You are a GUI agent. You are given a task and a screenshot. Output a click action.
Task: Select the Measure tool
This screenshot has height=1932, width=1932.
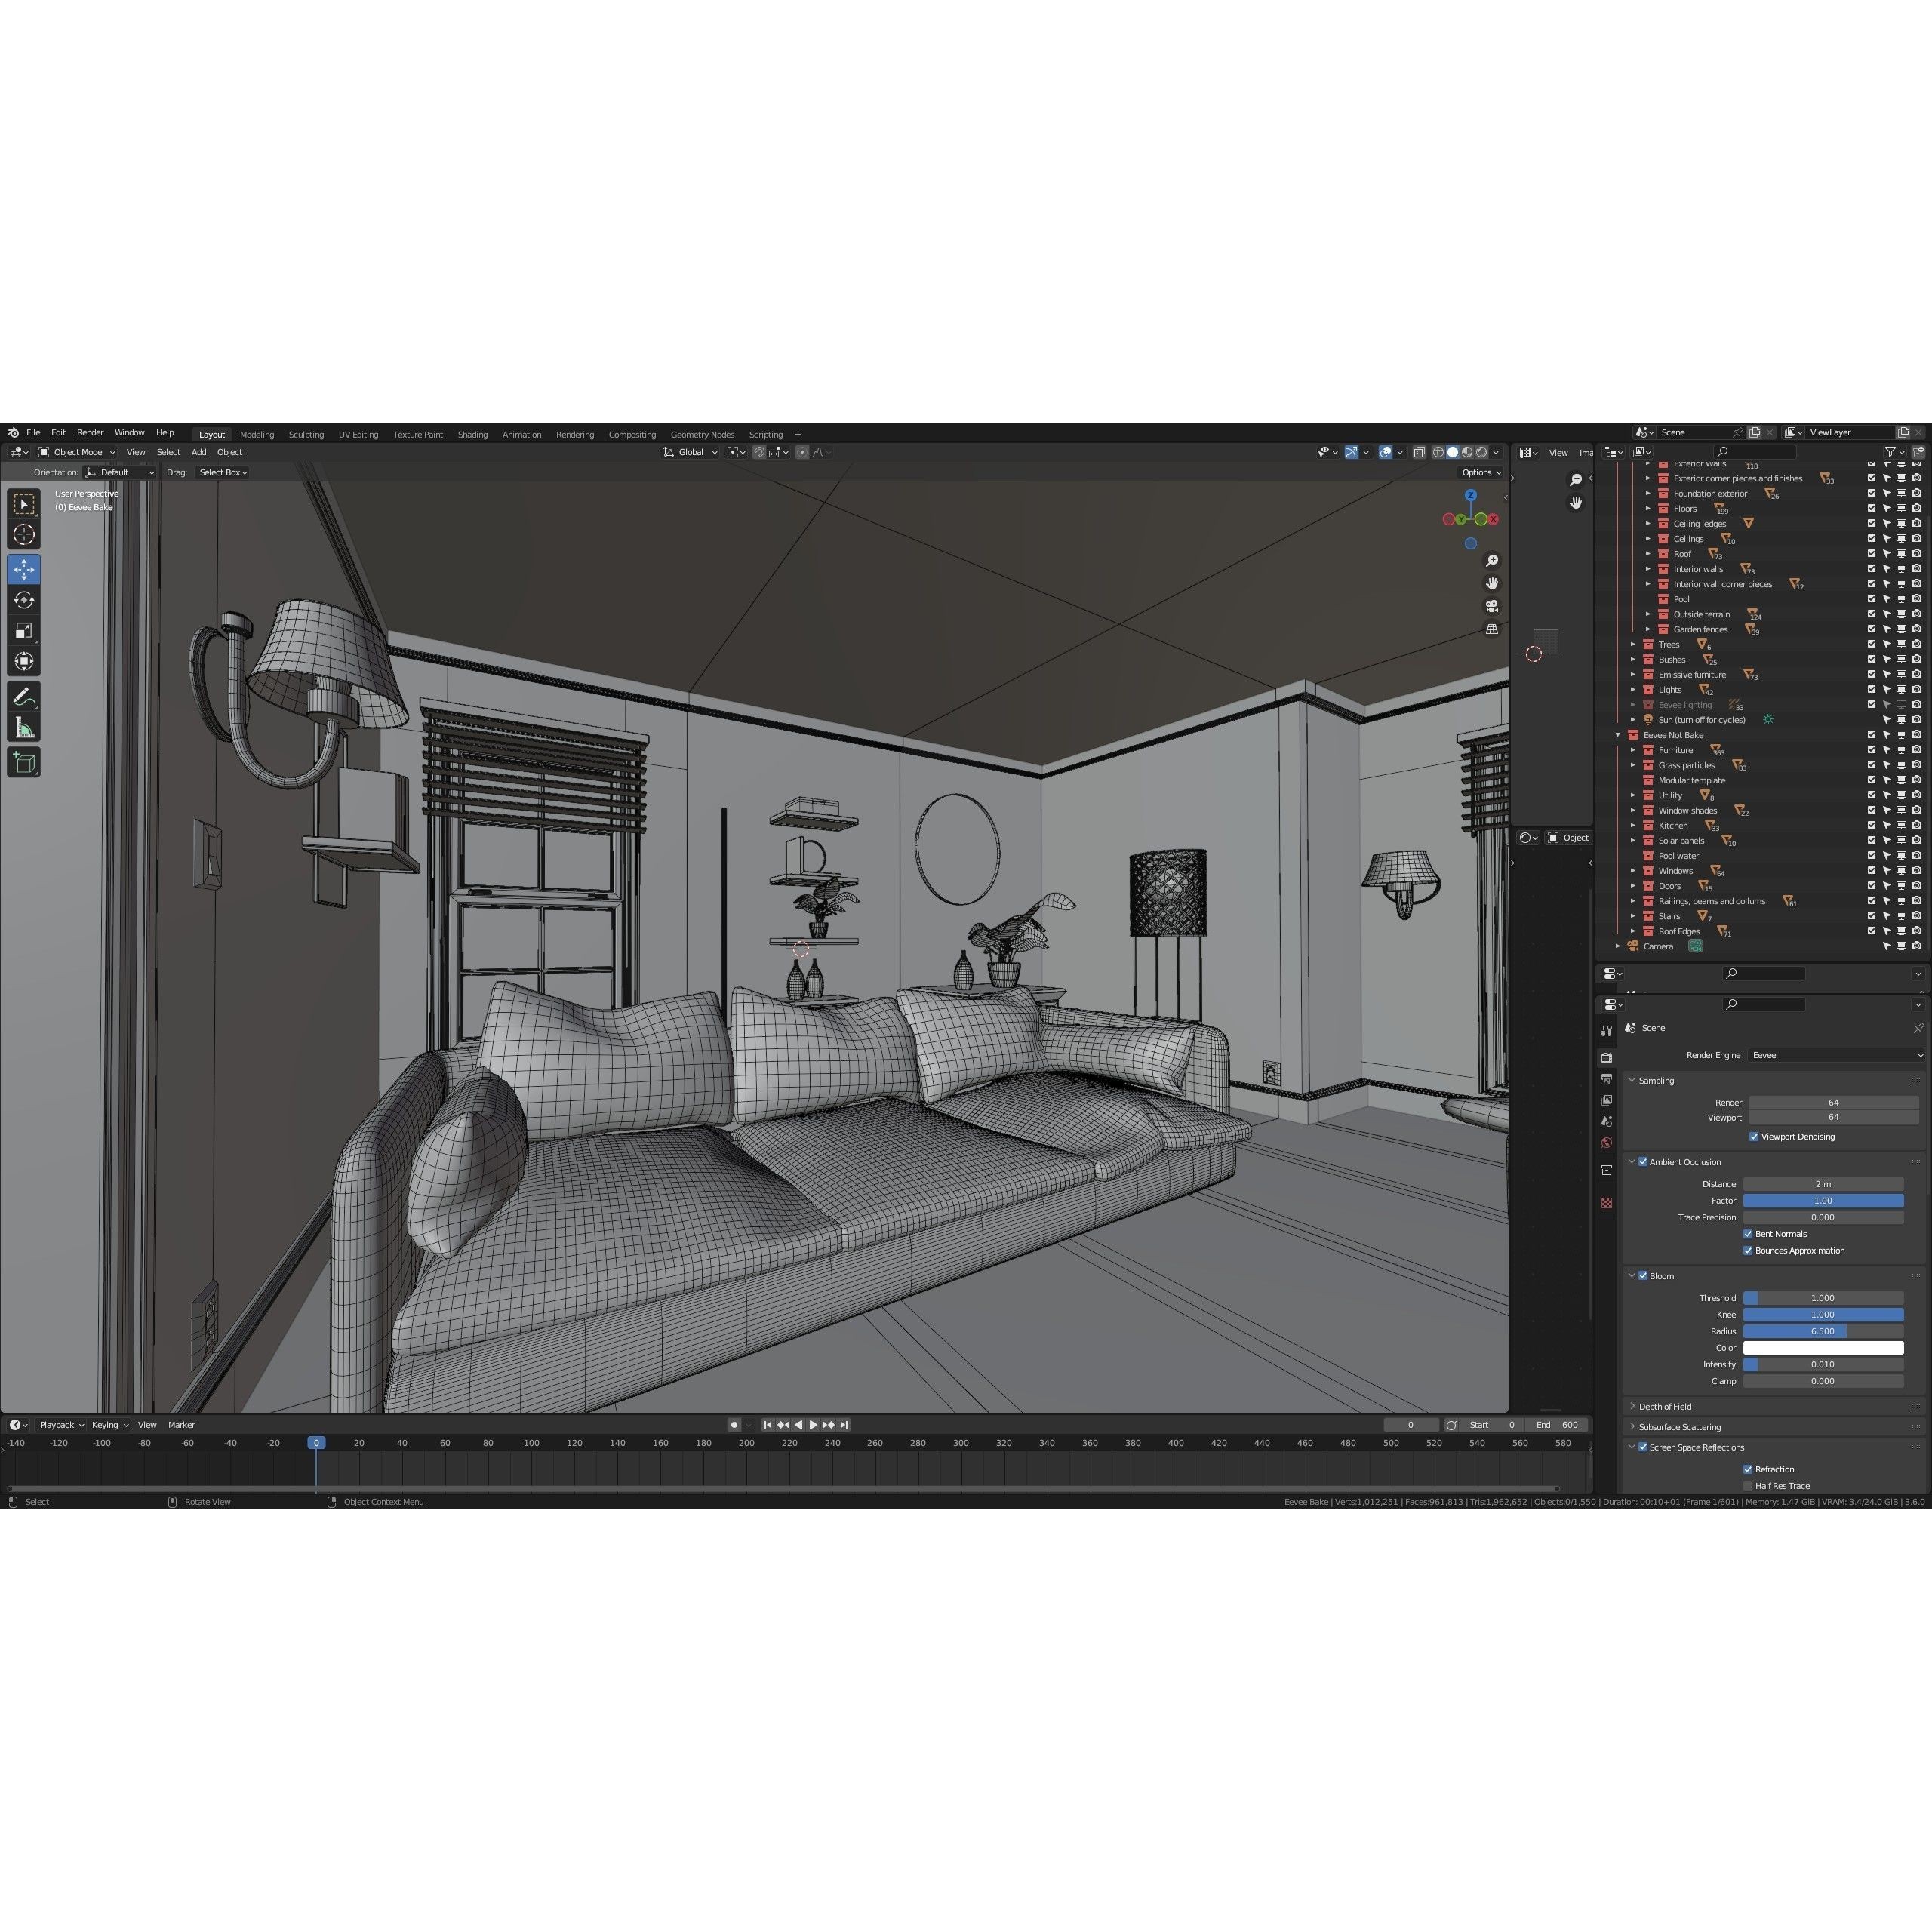tap(24, 726)
